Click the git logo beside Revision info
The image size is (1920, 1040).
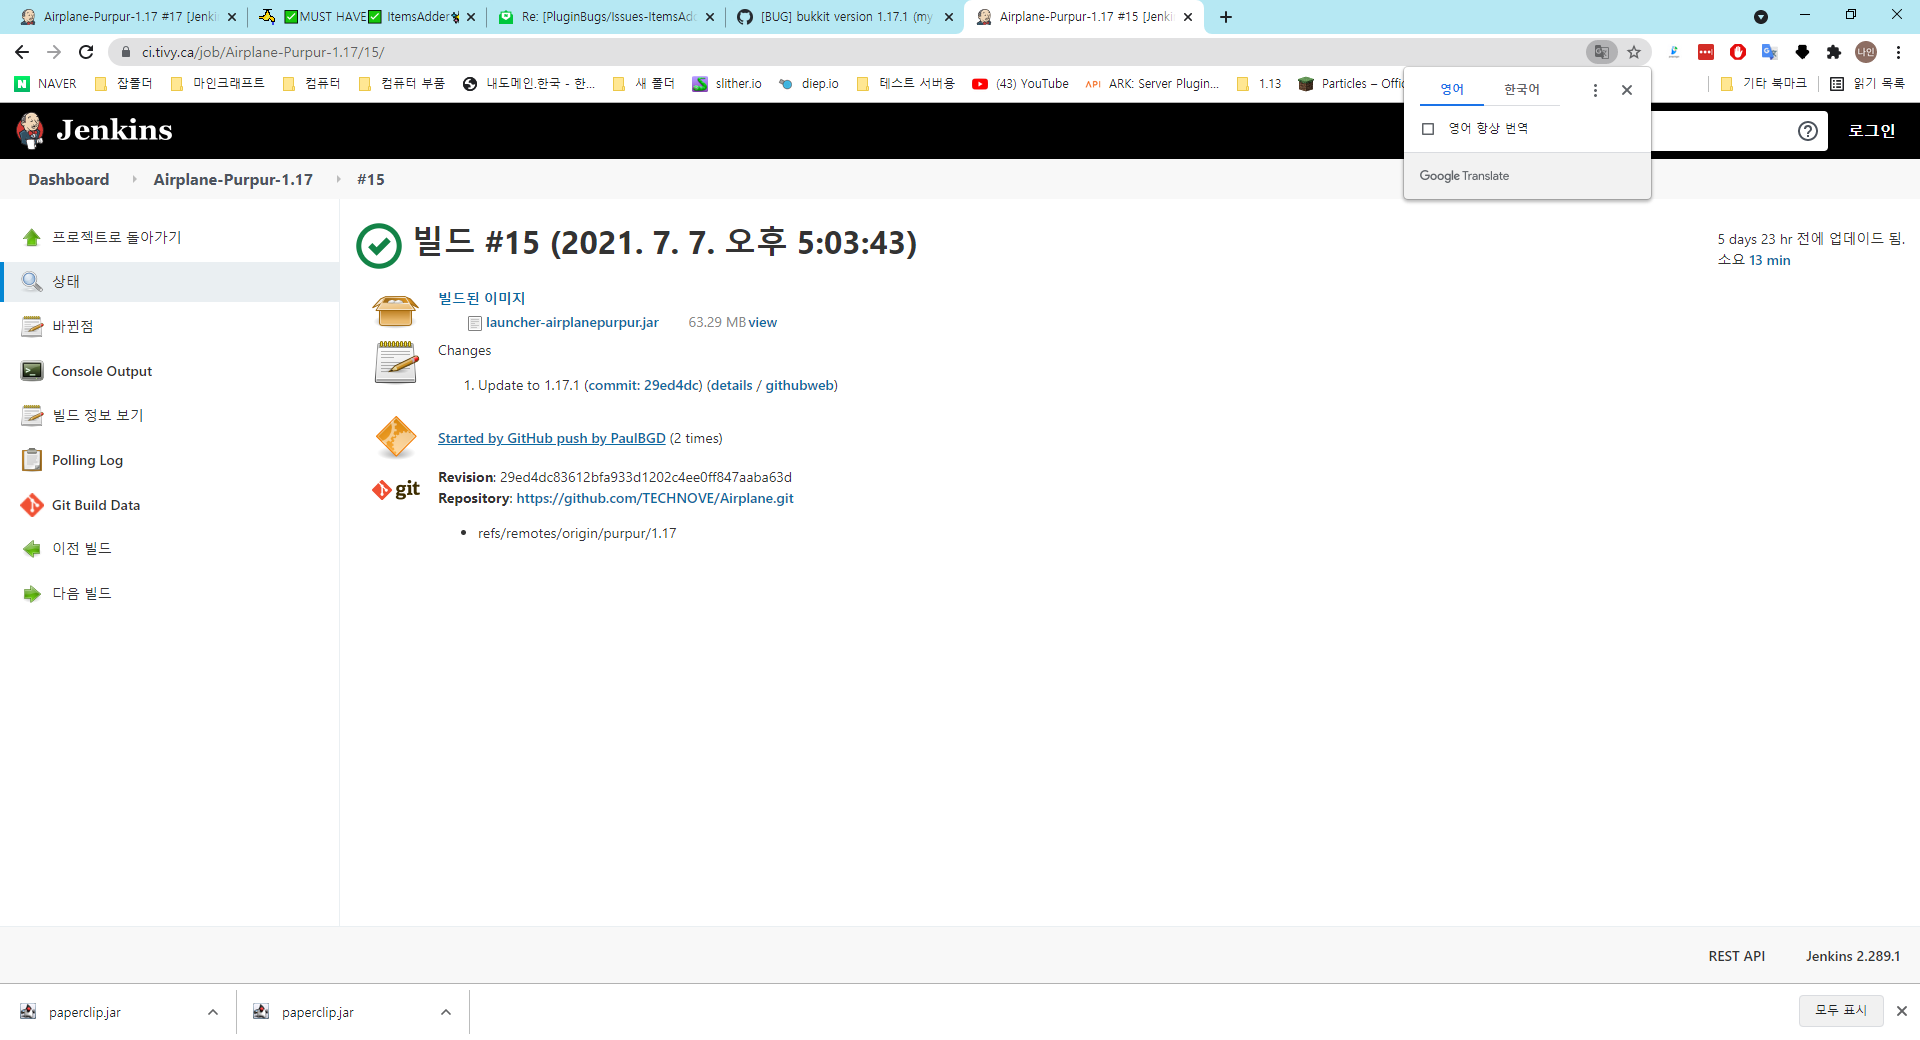395,489
